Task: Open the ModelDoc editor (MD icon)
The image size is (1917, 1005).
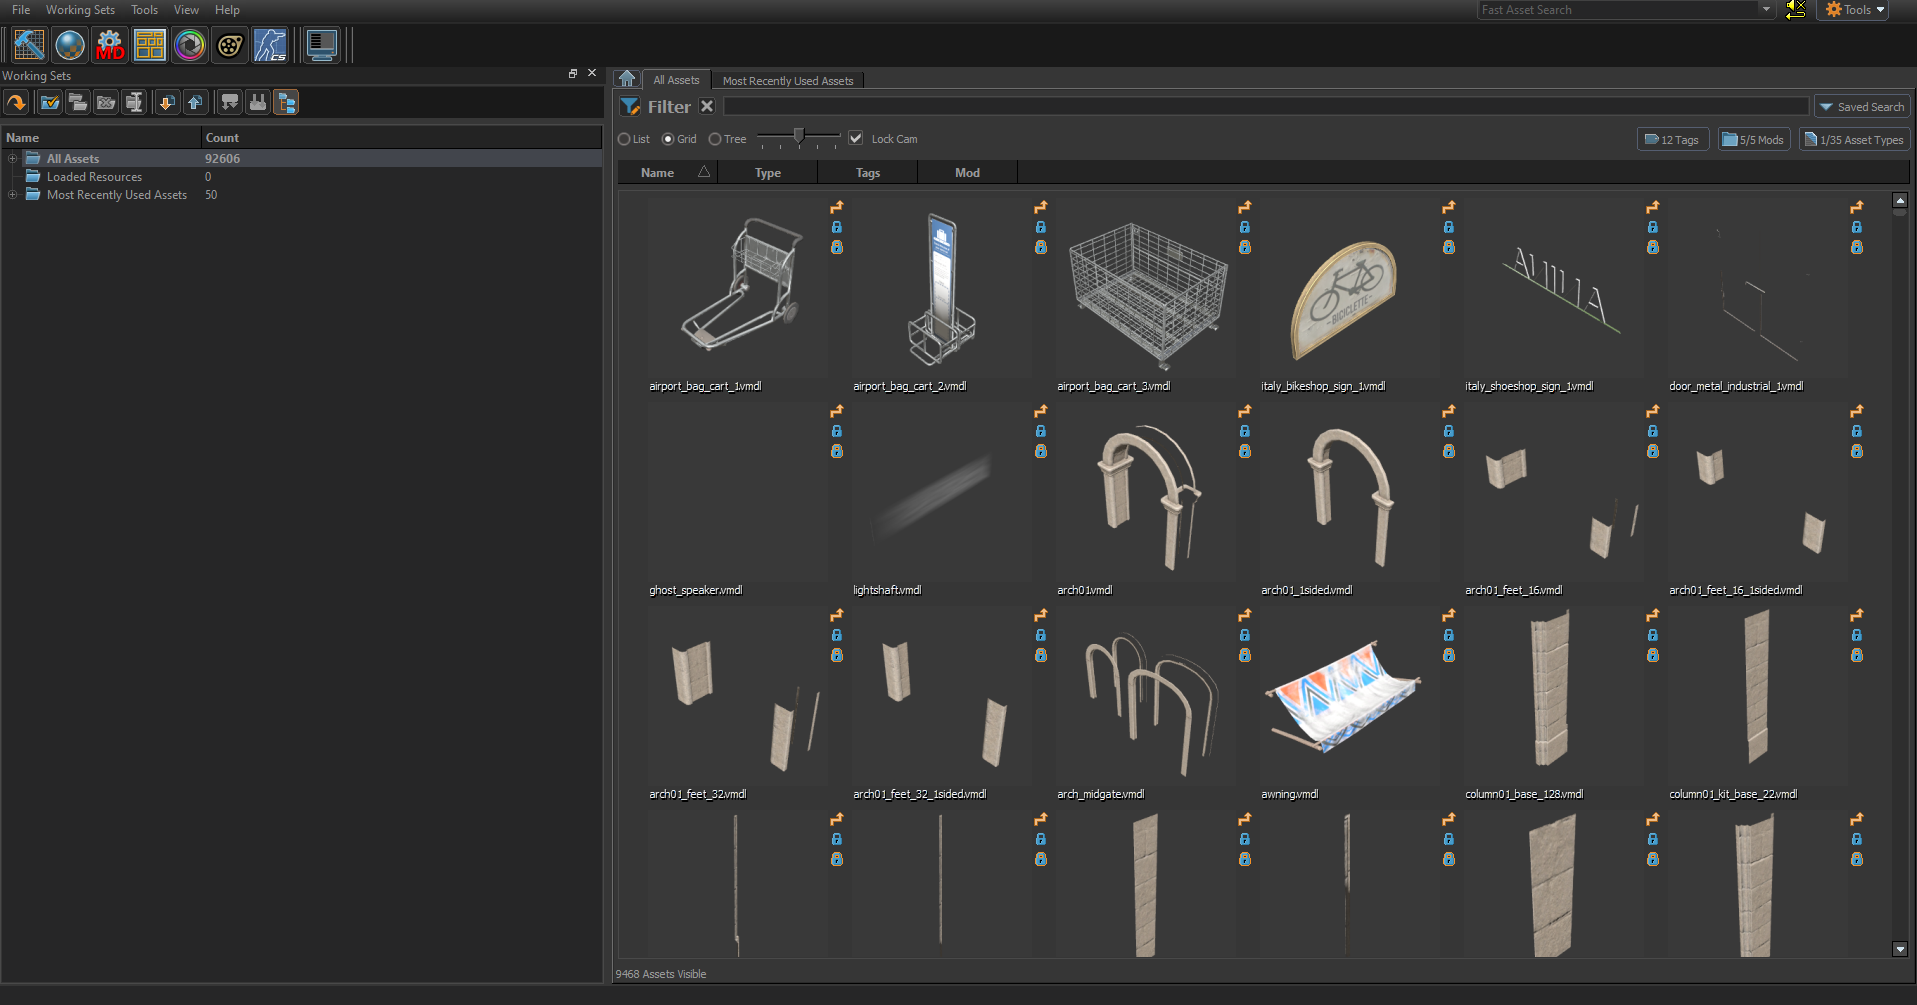Action: 110,45
